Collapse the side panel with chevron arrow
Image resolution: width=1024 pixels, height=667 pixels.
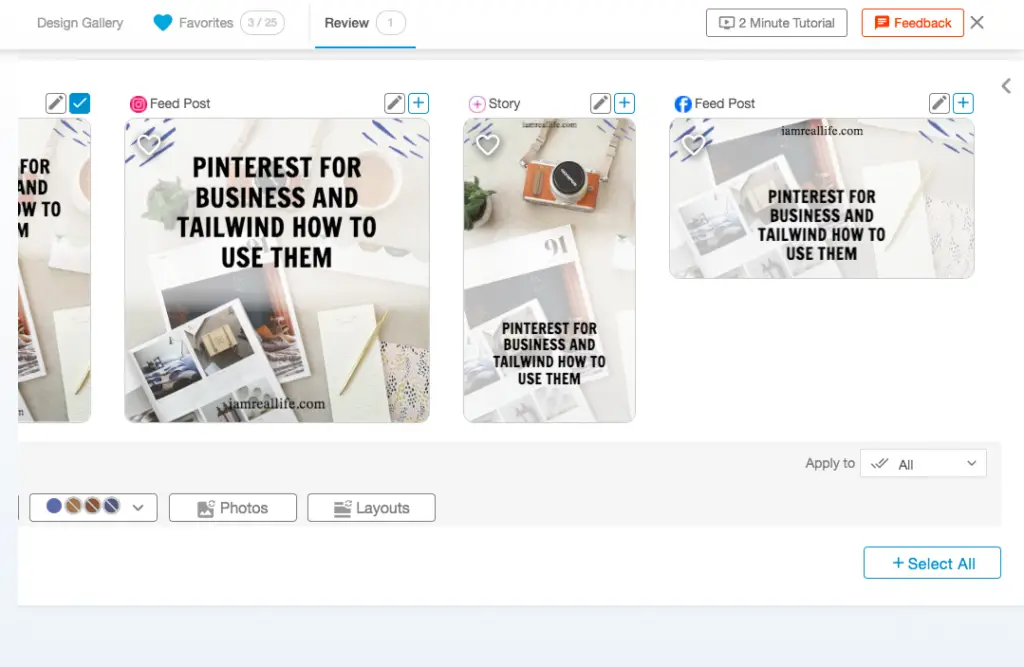click(x=1006, y=86)
